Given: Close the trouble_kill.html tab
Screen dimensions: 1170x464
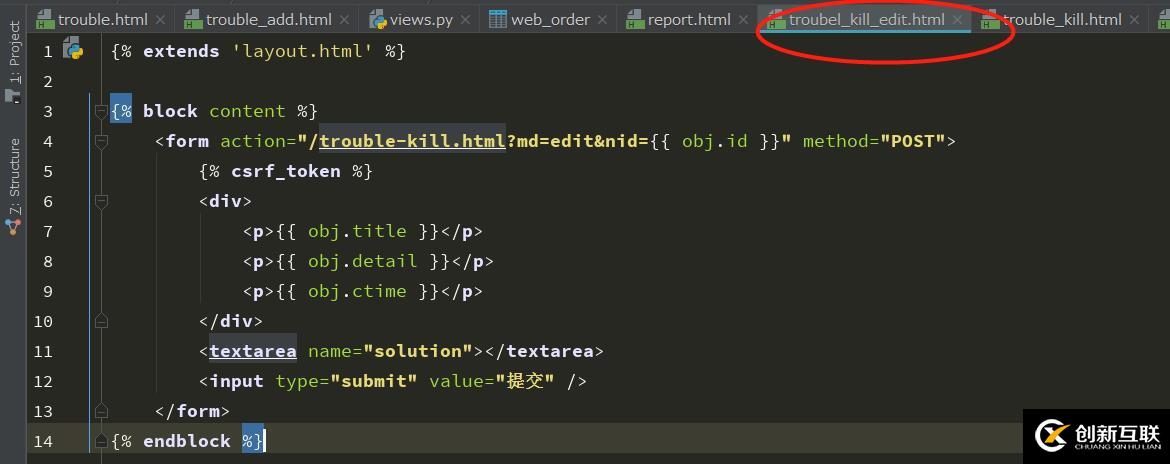Looking at the screenshot, I should [1134, 20].
